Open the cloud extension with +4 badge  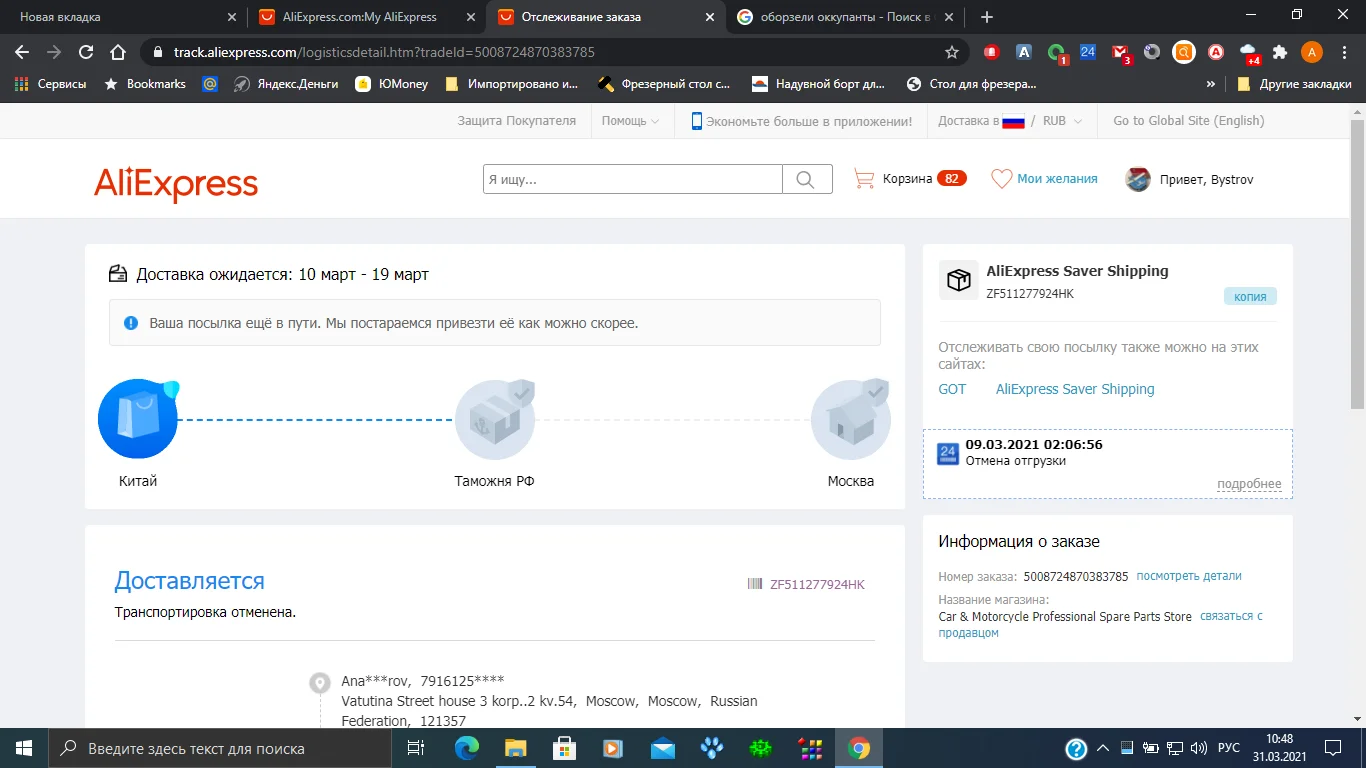click(x=1248, y=52)
